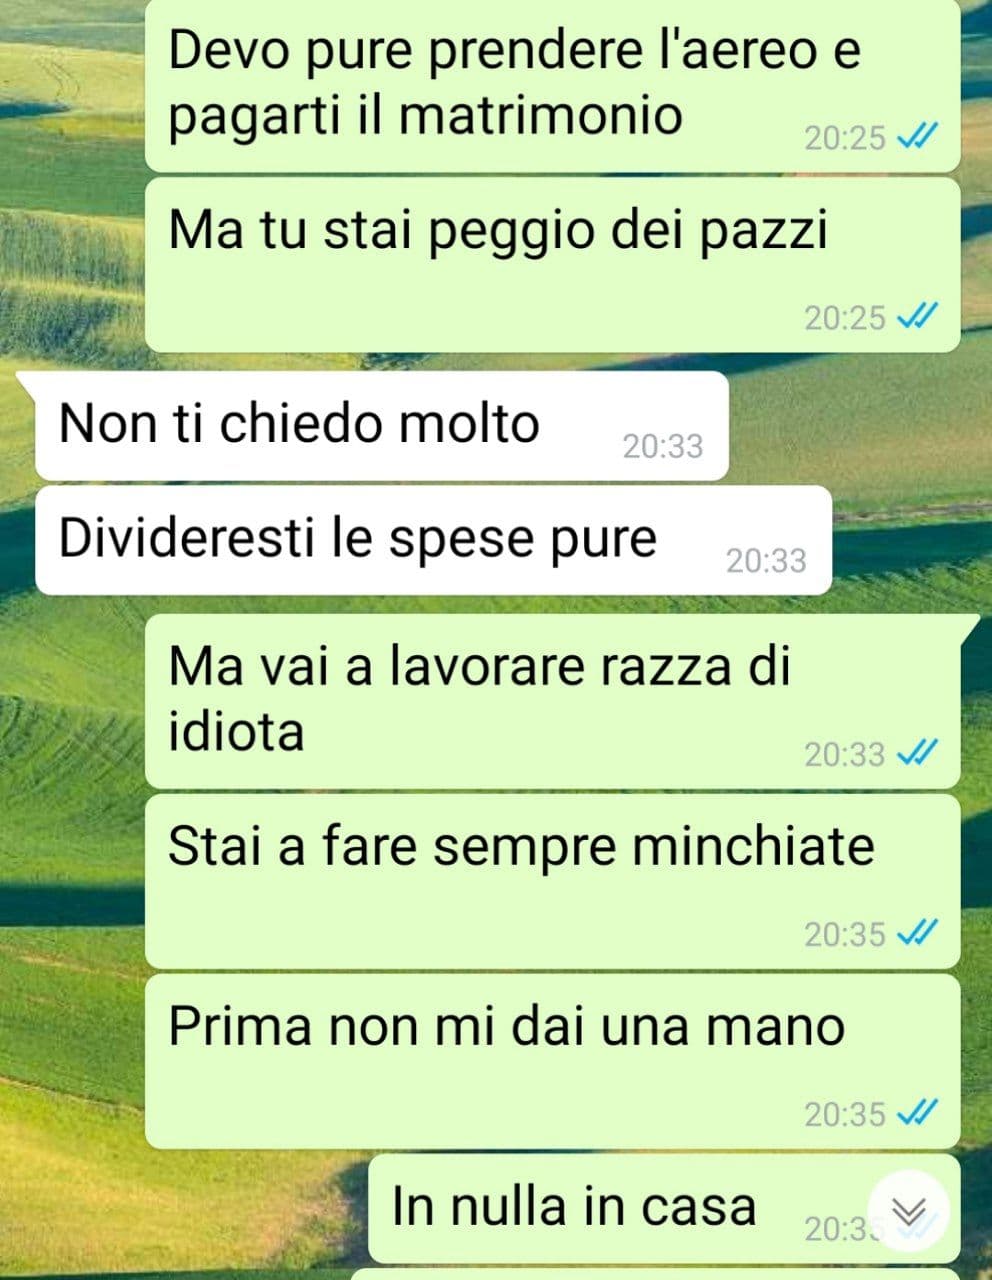Tap the scroll-to-bottom double chevron button
992x1280 pixels.
(907, 1210)
